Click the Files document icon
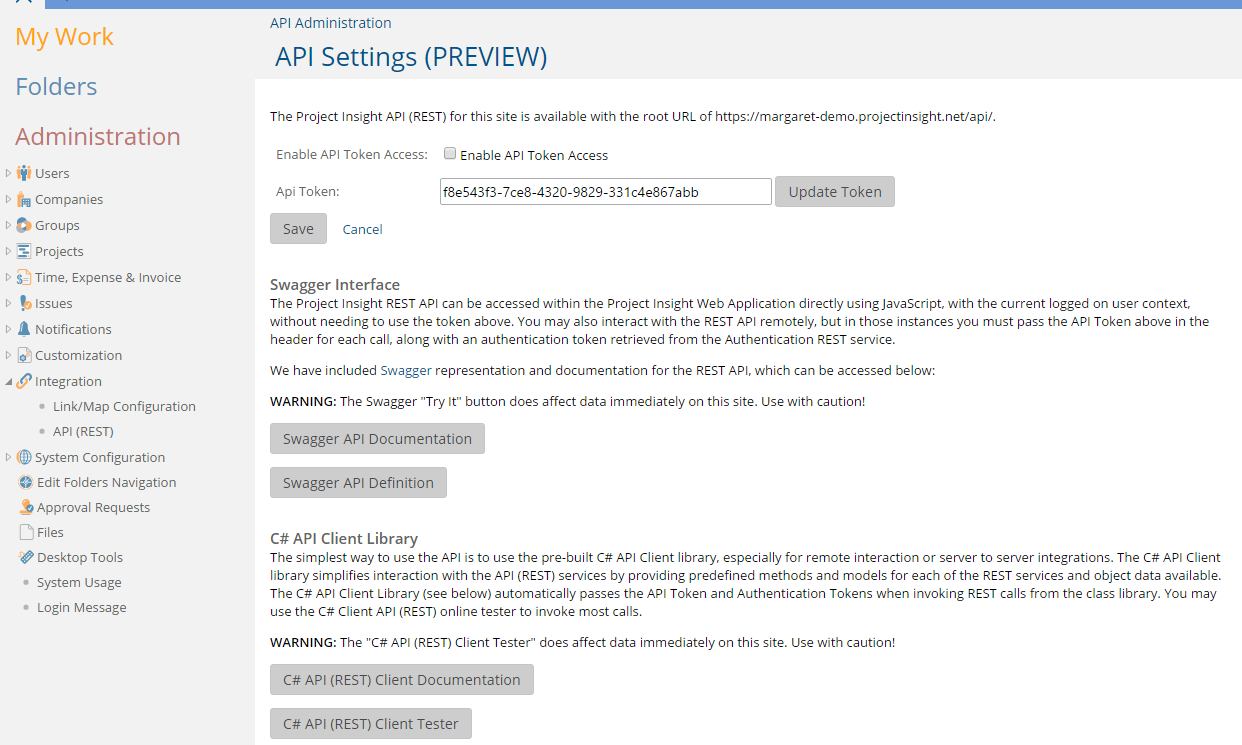The width and height of the screenshot is (1242, 745). 26,532
